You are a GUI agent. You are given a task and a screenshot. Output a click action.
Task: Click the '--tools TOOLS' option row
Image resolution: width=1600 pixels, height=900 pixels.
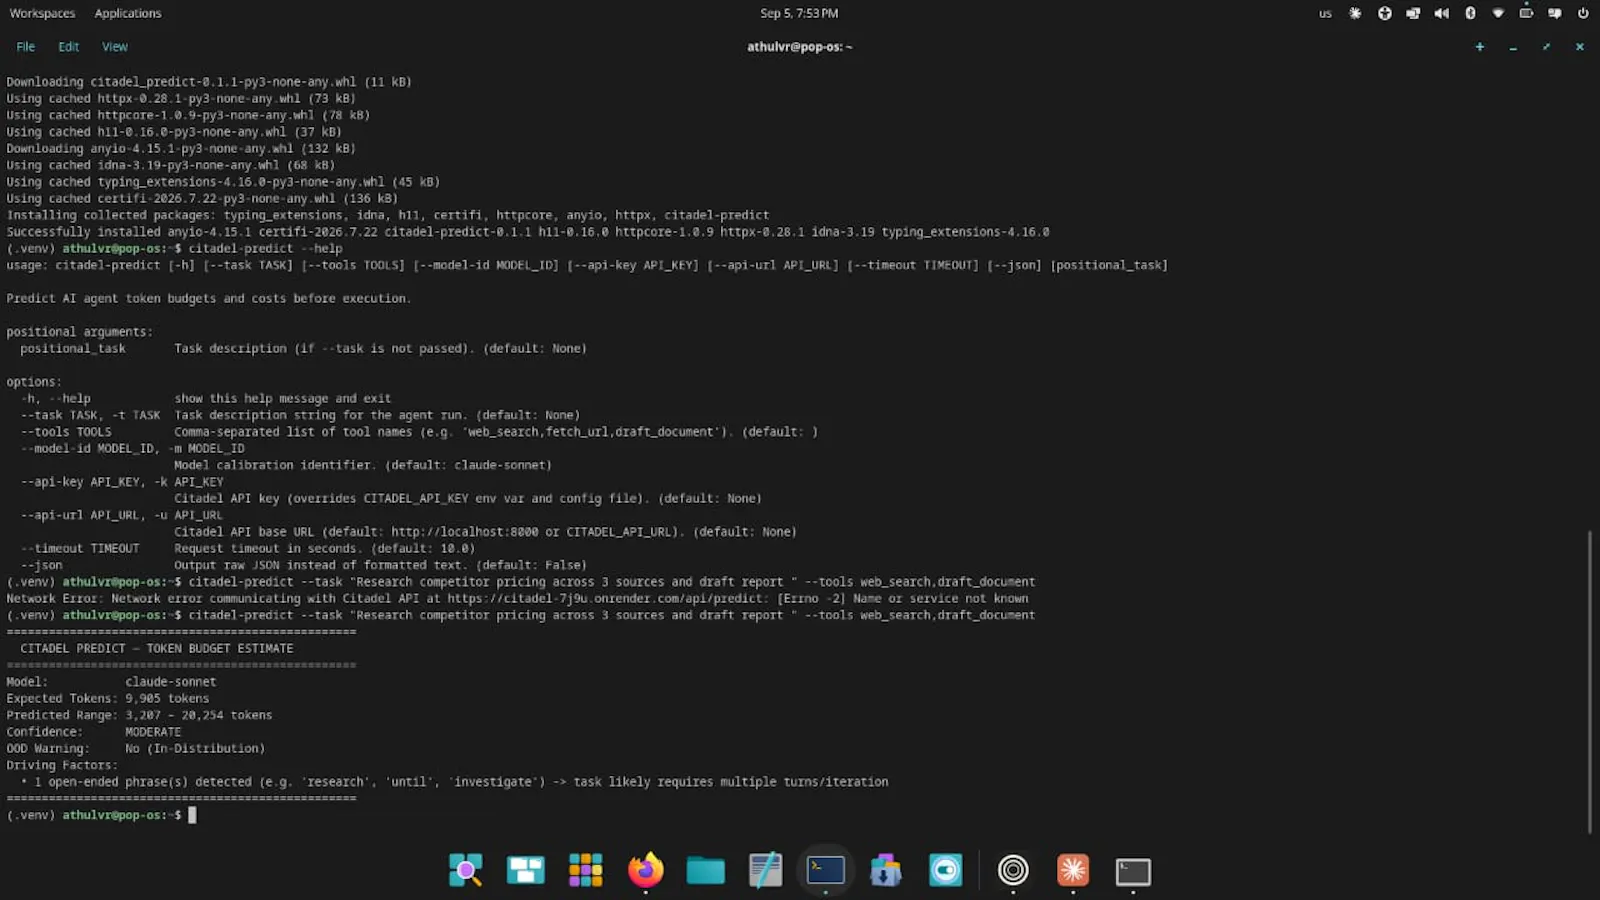pos(419,432)
